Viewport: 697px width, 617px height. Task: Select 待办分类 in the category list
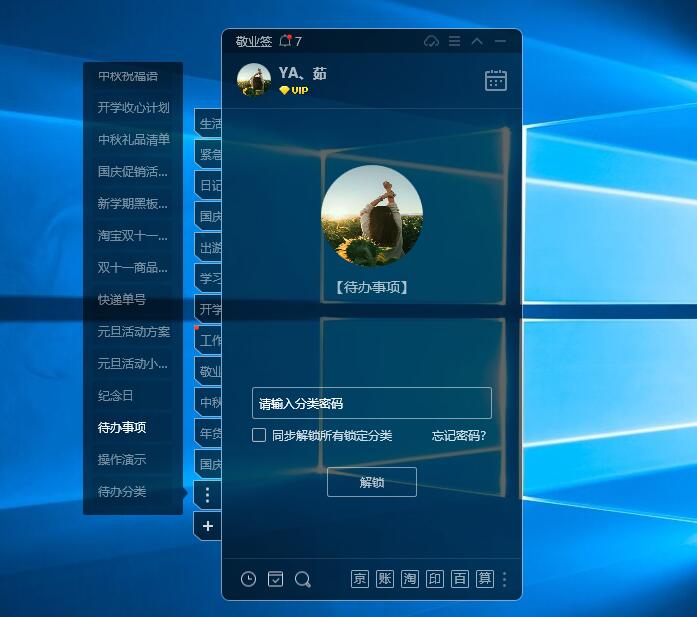(133, 492)
